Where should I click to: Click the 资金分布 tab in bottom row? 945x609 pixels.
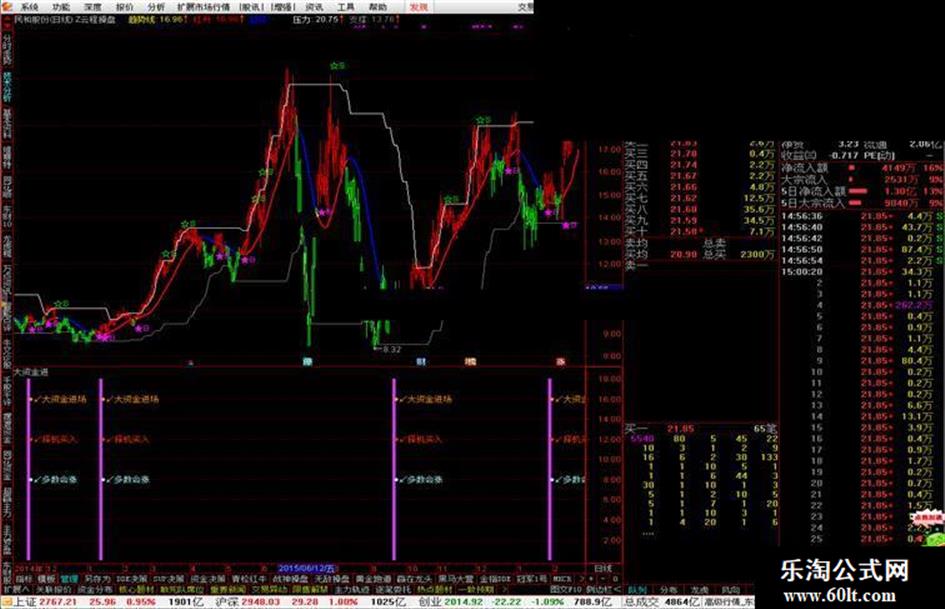(95, 589)
